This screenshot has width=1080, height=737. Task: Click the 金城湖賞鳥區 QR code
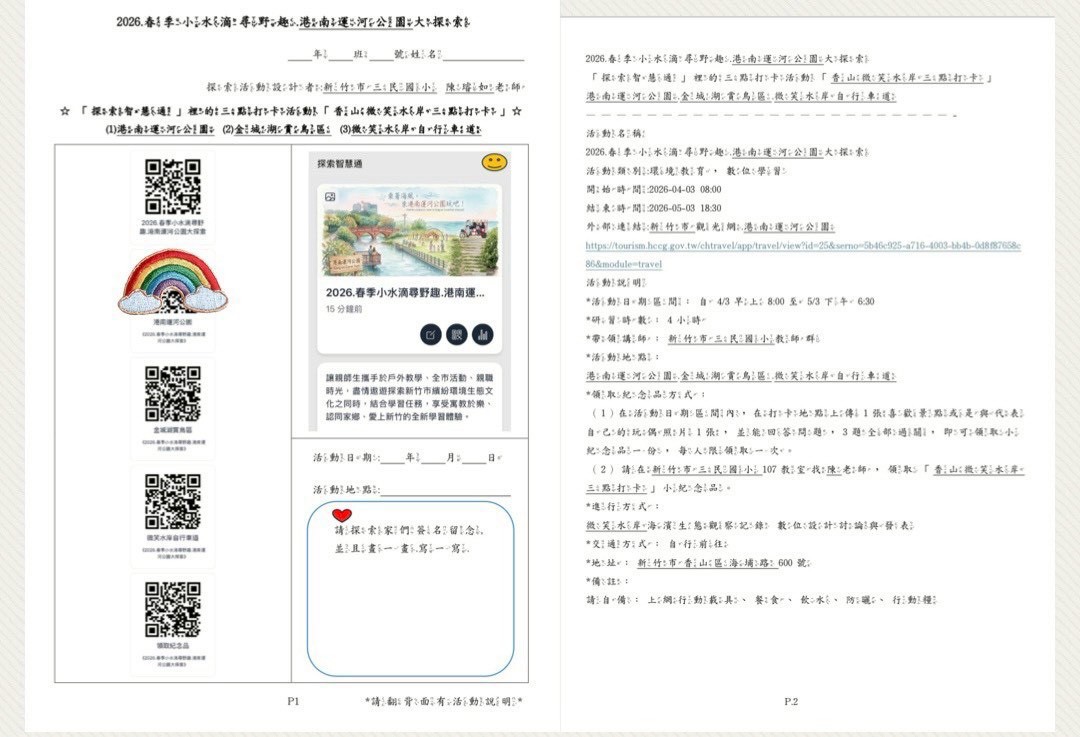pos(173,393)
